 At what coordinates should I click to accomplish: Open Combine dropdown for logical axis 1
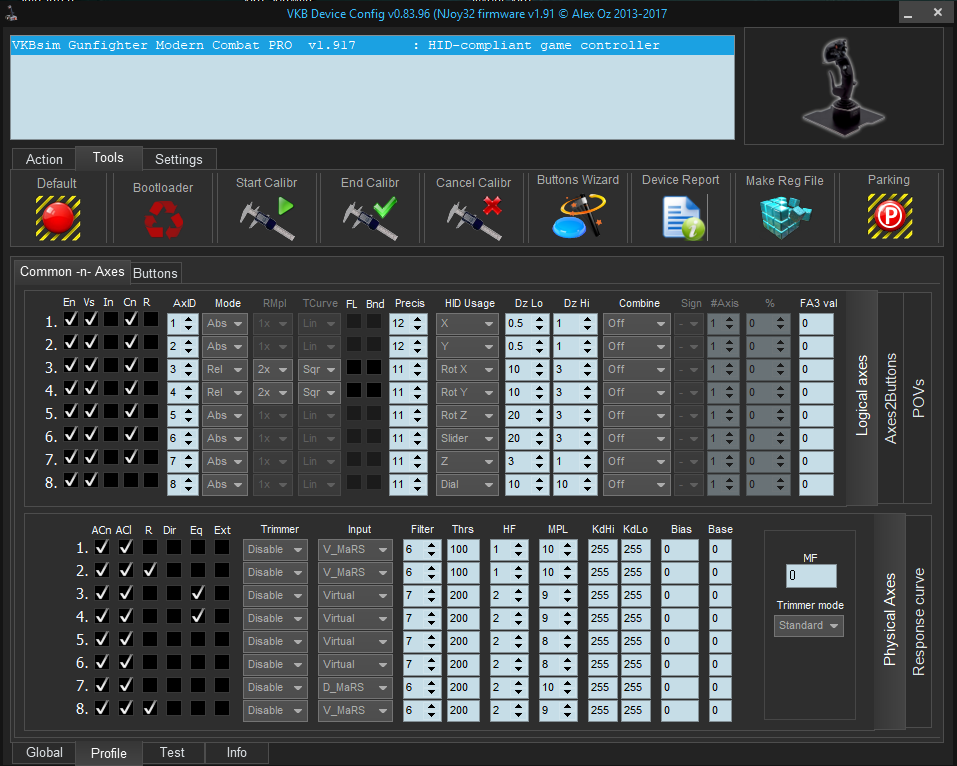coord(636,323)
